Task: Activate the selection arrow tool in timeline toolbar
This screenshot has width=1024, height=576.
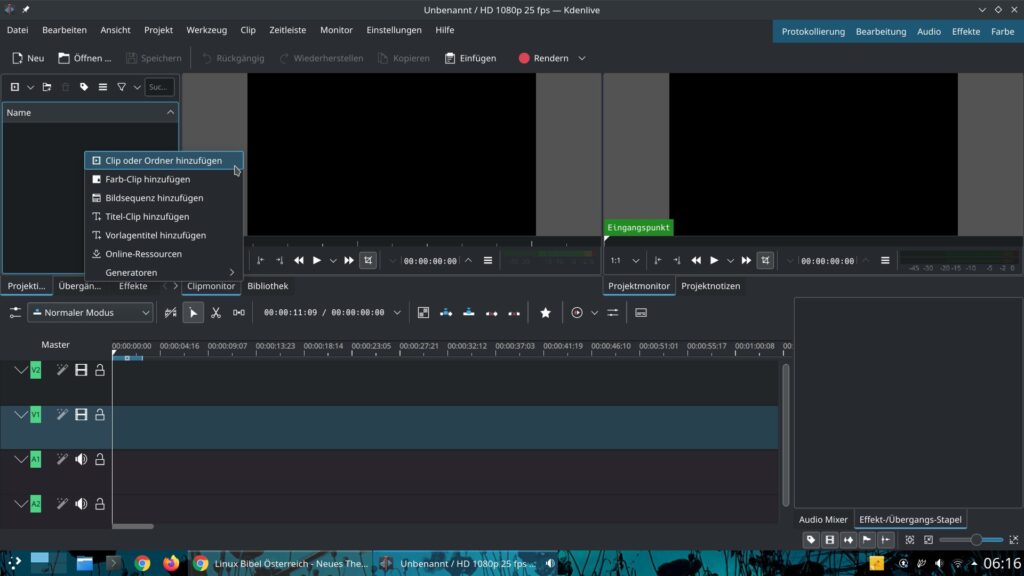Action: (193, 313)
